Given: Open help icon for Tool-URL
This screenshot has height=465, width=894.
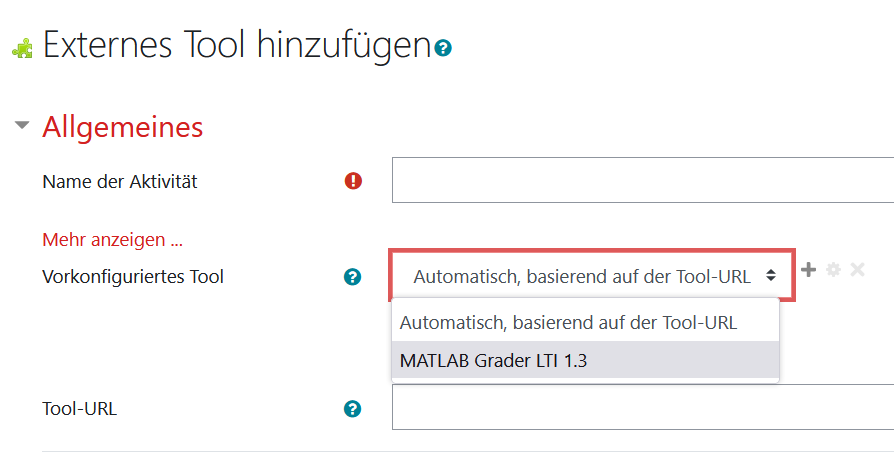Looking at the screenshot, I should pos(352,409).
